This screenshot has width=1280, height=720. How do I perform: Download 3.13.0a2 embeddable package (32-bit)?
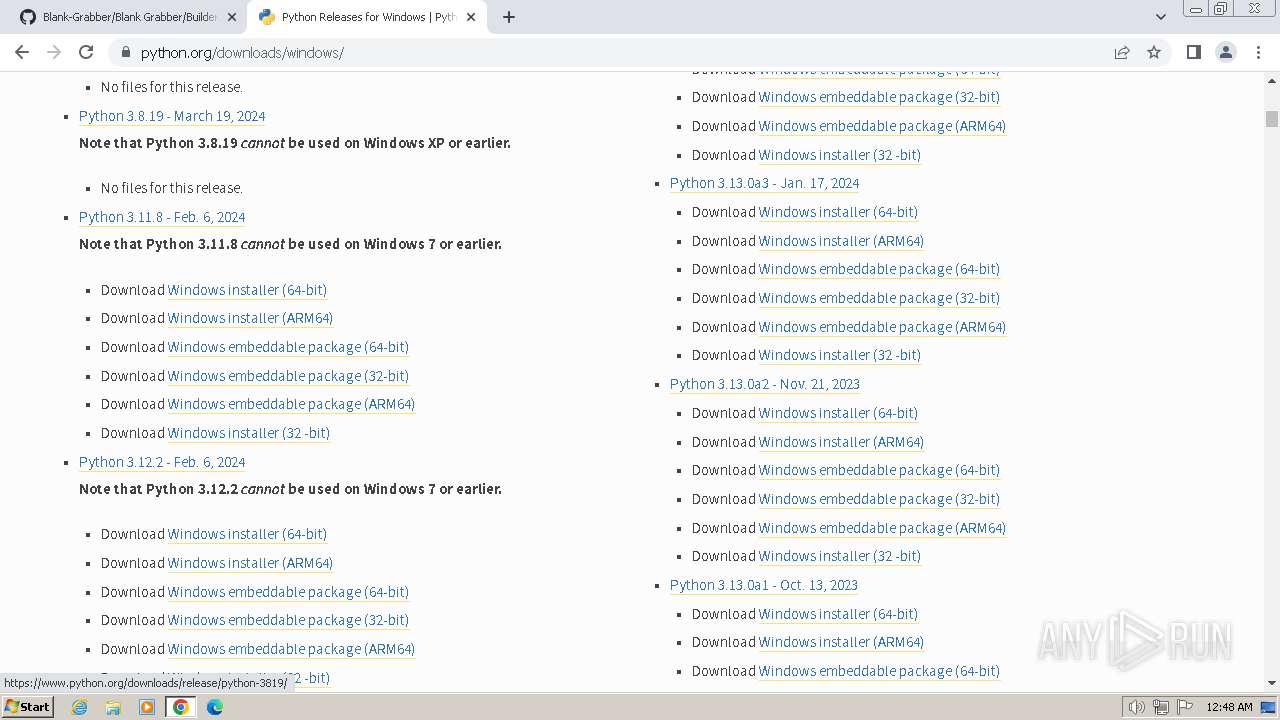pos(879,499)
